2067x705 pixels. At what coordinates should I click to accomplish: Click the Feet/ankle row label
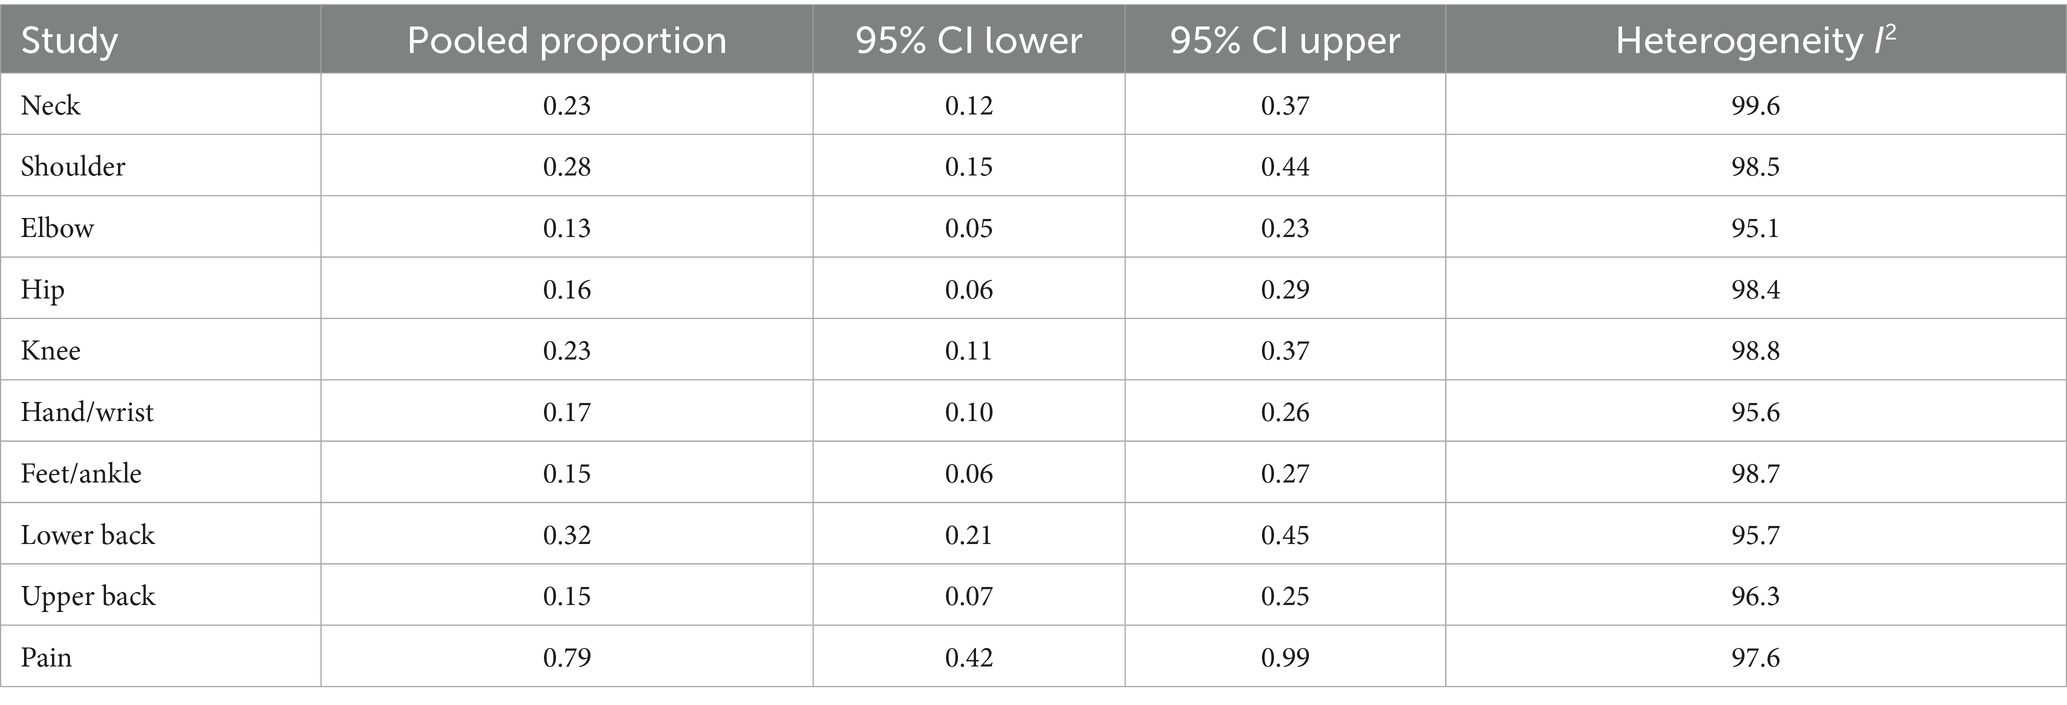81,473
